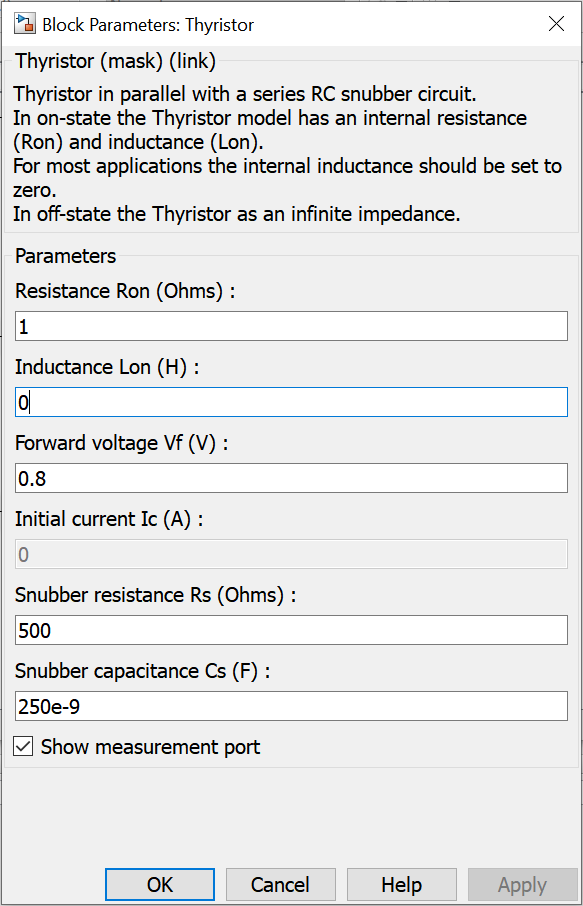Click the greyed-out Initial current Ic field

(x=291, y=554)
